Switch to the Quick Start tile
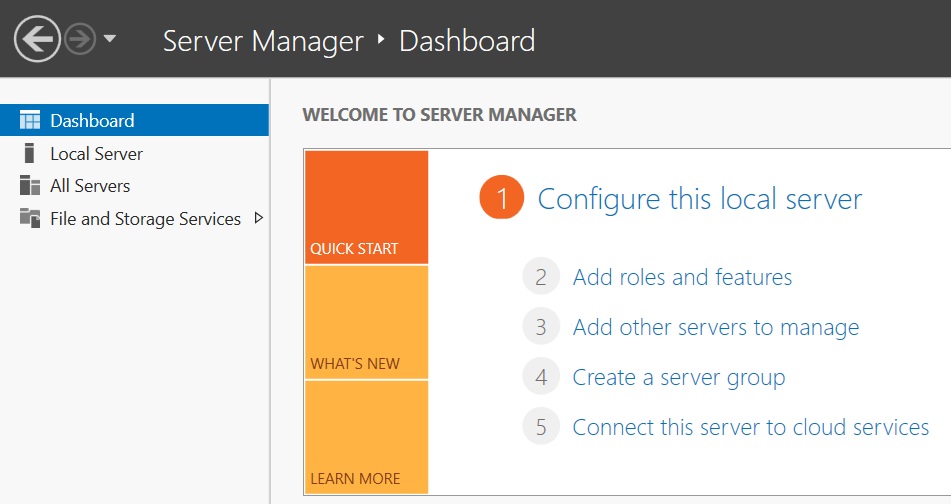The width and height of the screenshot is (951, 504). coord(366,208)
